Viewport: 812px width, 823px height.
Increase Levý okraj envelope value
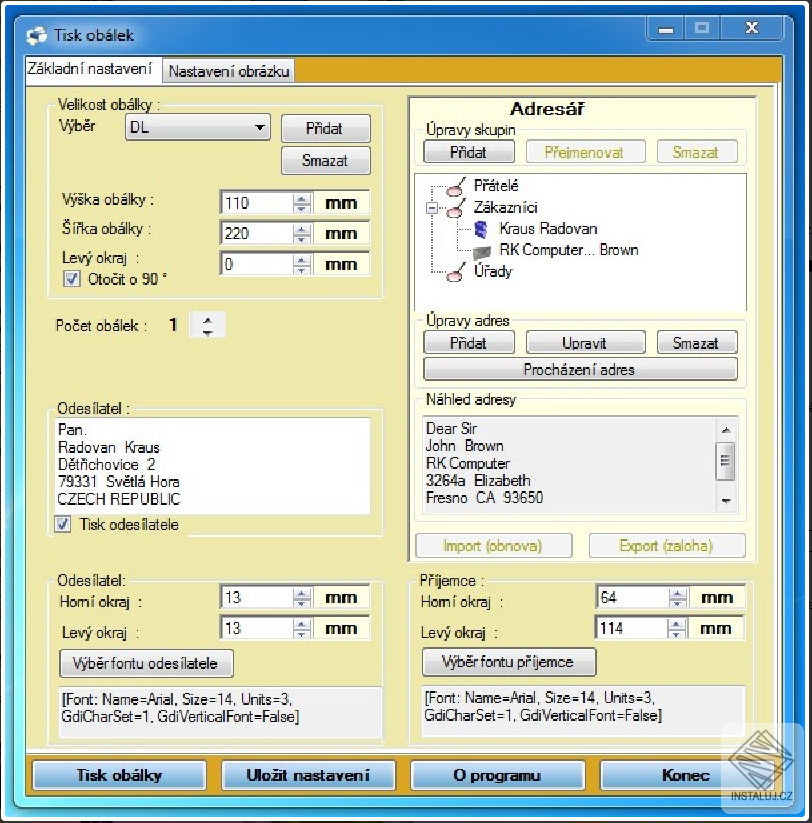pos(301,260)
